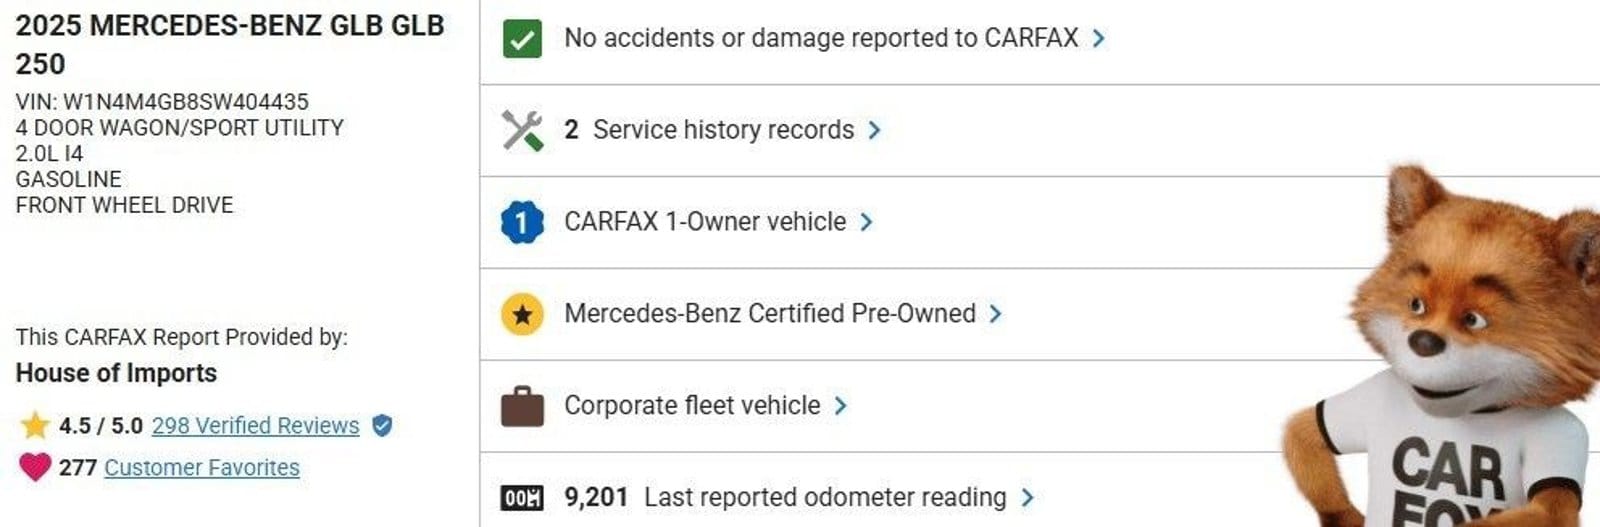Image resolution: width=1600 pixels, height=527 pixels.
Task: Expand the No accidents reported chevron
Action: click(1099, 39)
